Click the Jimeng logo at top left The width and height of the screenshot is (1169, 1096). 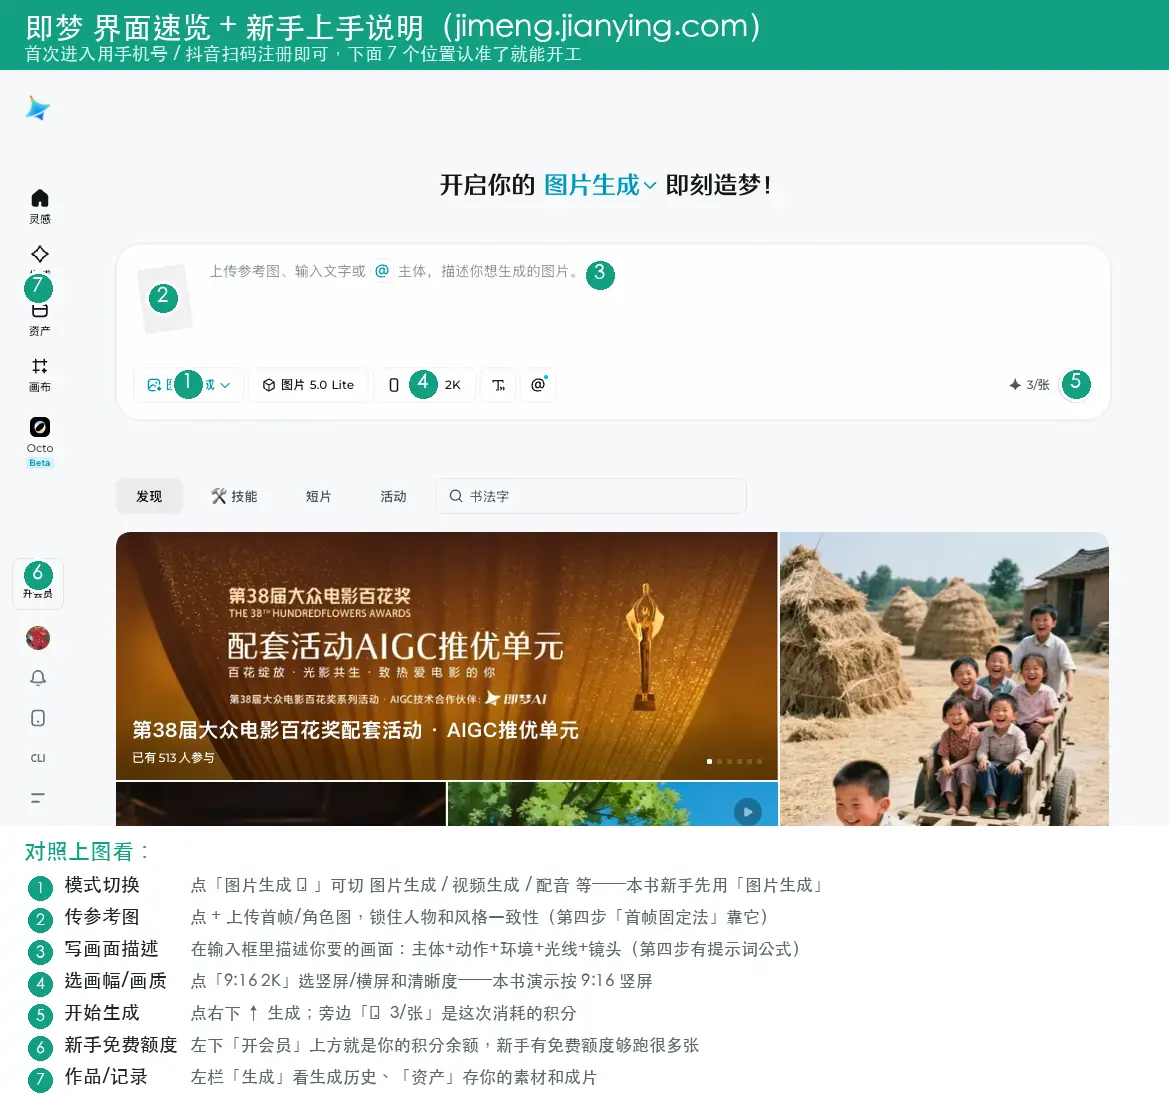[37, 109]
